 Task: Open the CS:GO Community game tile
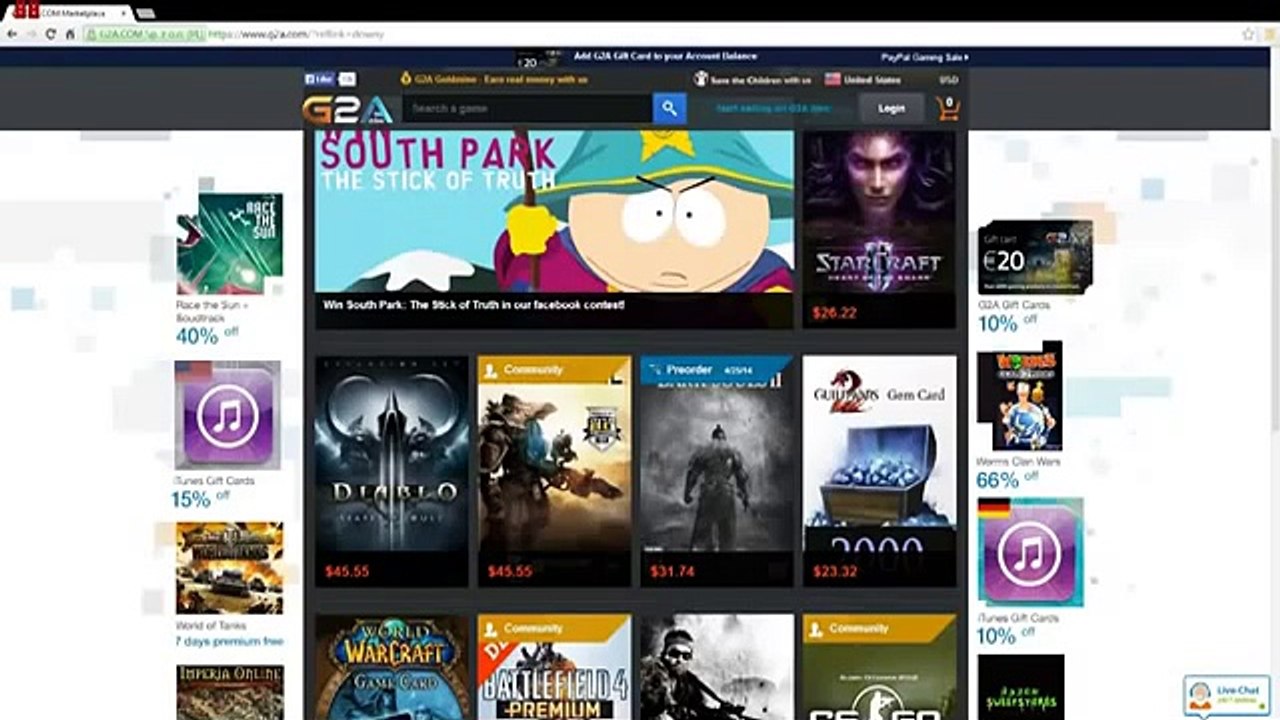879,667
